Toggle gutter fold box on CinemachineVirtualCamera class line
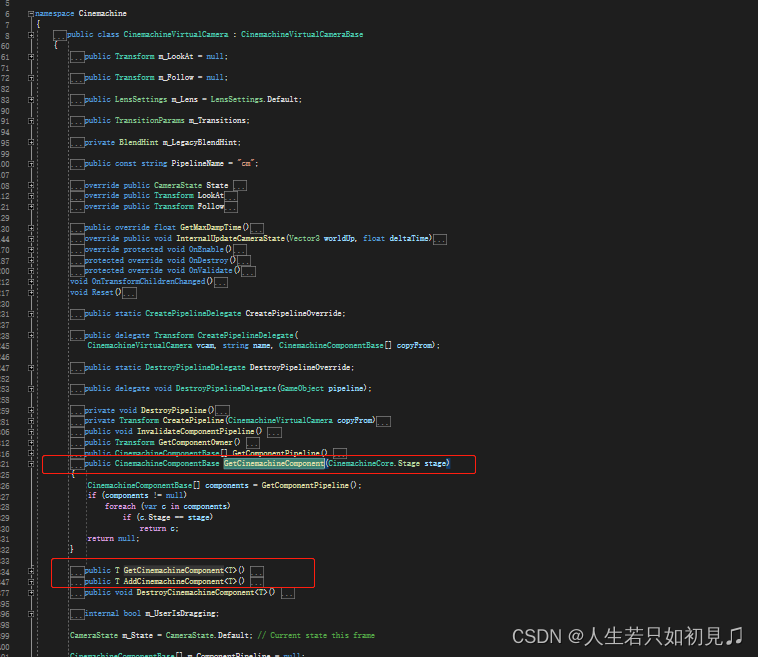This screenshot has height=657, width=758. [31, 35]
